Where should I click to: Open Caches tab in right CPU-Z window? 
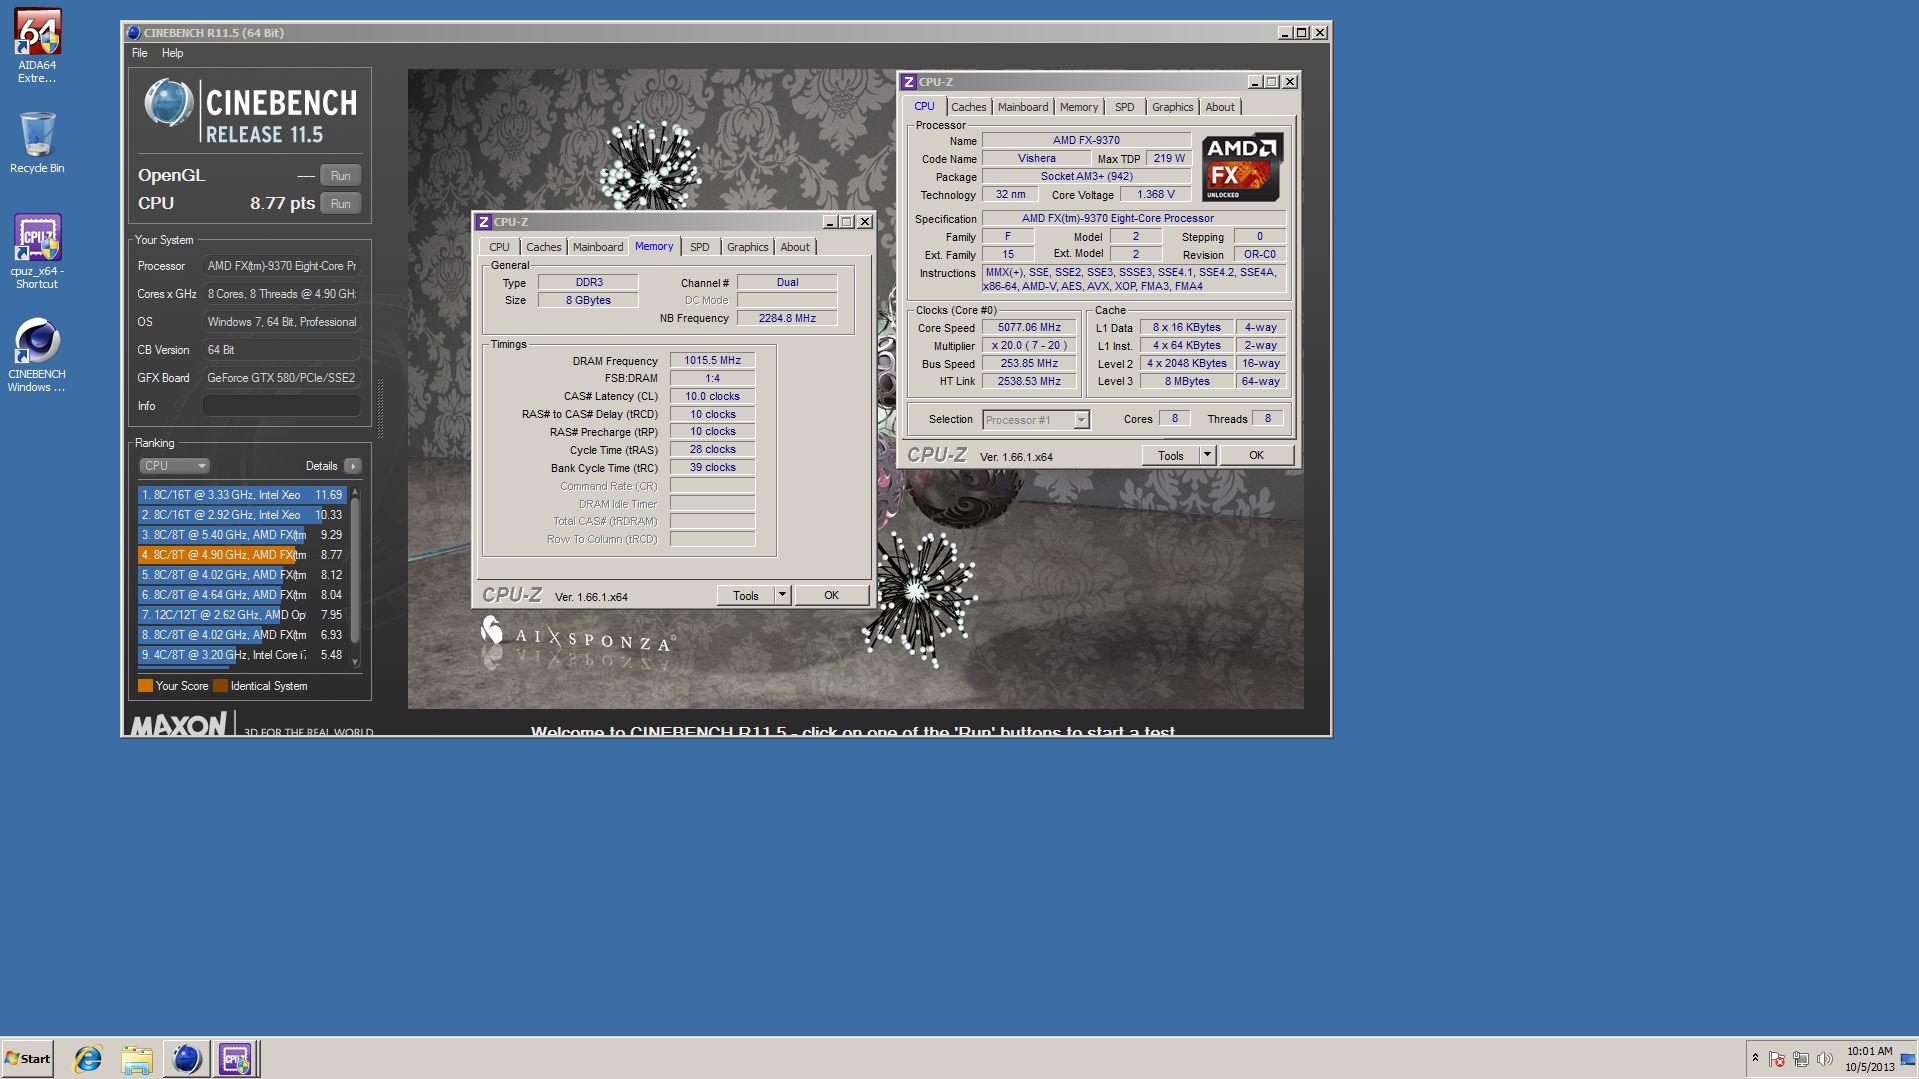click(968, 107)
